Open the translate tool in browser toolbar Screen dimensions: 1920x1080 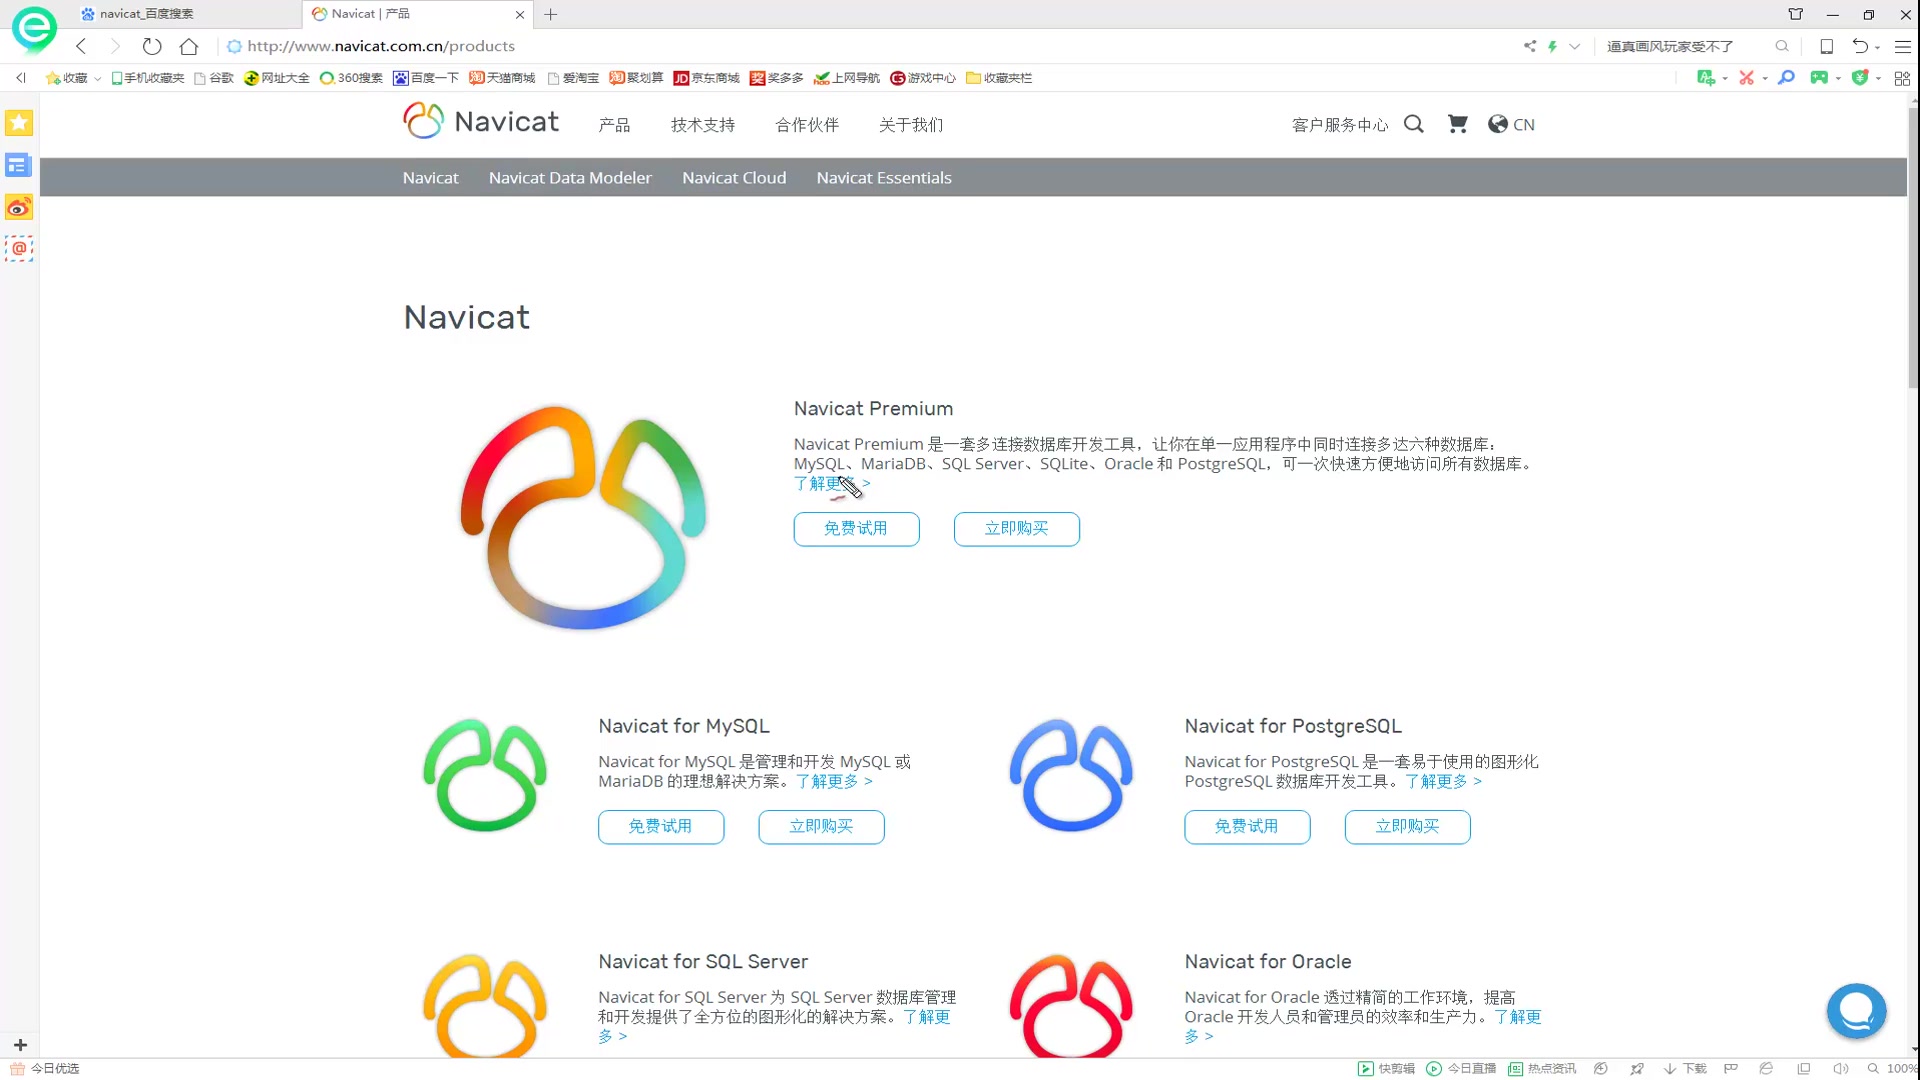coord(1706,78)
